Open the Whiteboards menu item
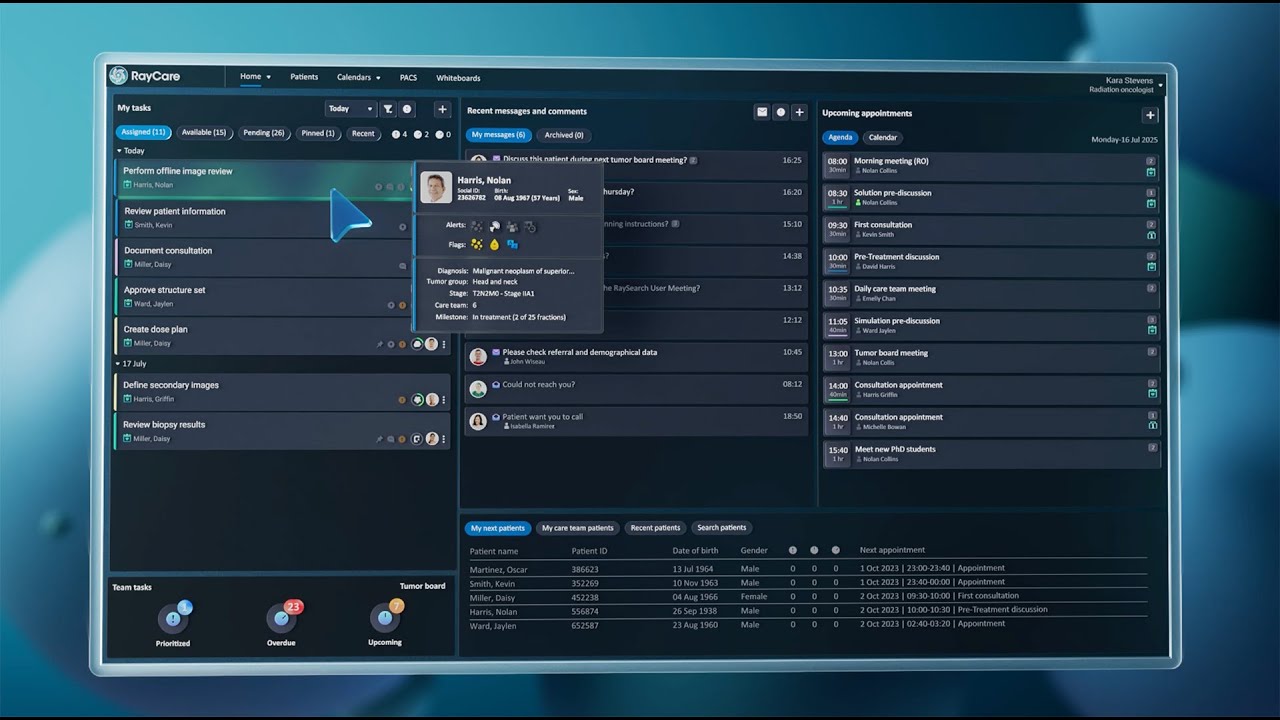Image resolution: width=1280 pixels, height=720 pixels. (x=458, y=78)
